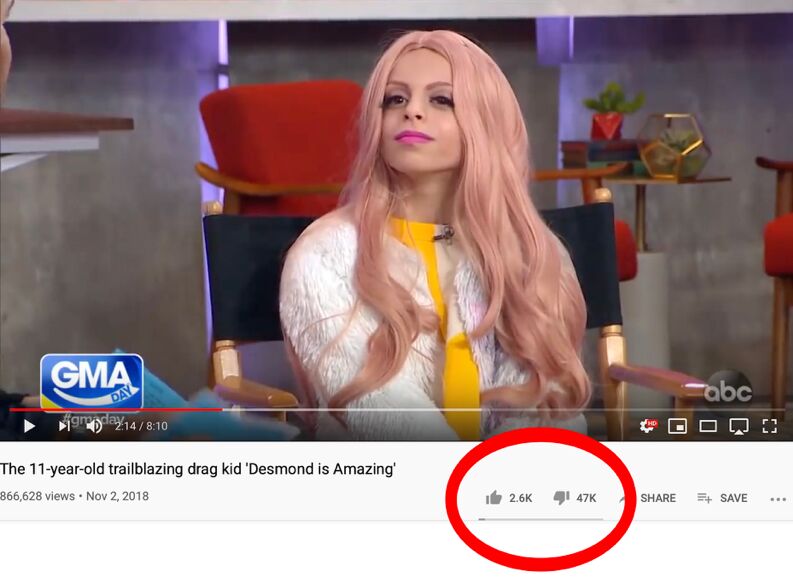Toggle theater mode view
Image resolution: width=793 pixels, height=577 pixels.
(x=708, y=426)
